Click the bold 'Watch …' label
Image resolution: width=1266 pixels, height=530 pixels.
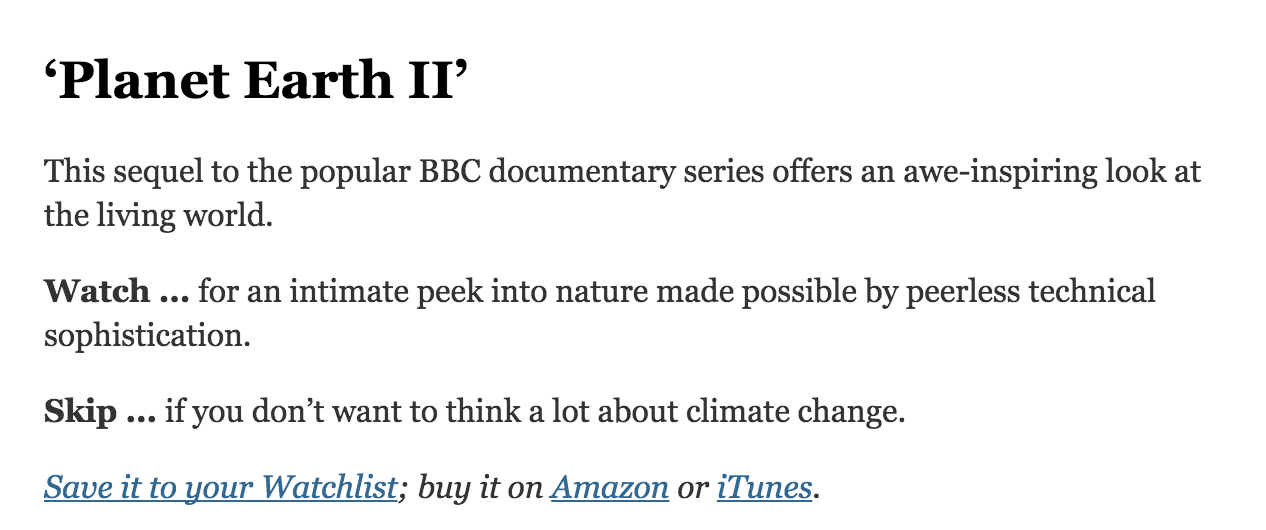[116, 292]
